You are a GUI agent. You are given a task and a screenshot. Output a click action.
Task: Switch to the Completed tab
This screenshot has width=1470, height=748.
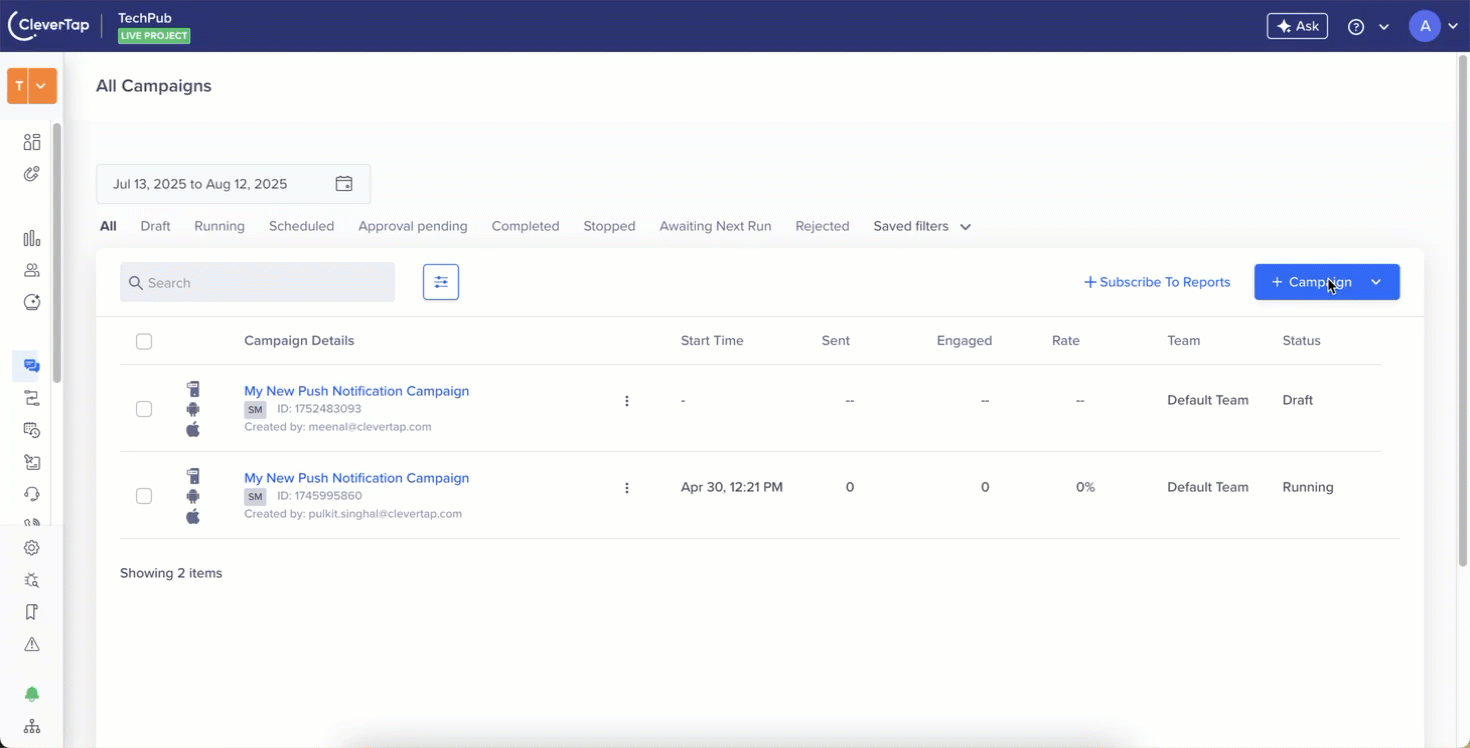coord(525,226)
